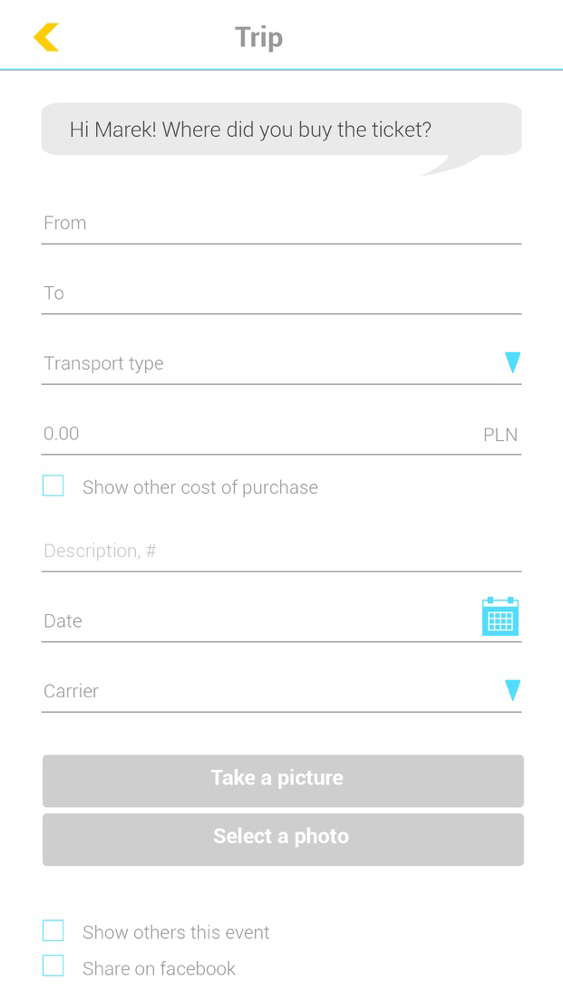Click the Description, # text field
The image size is (563, 1000).
click(281, 552)
